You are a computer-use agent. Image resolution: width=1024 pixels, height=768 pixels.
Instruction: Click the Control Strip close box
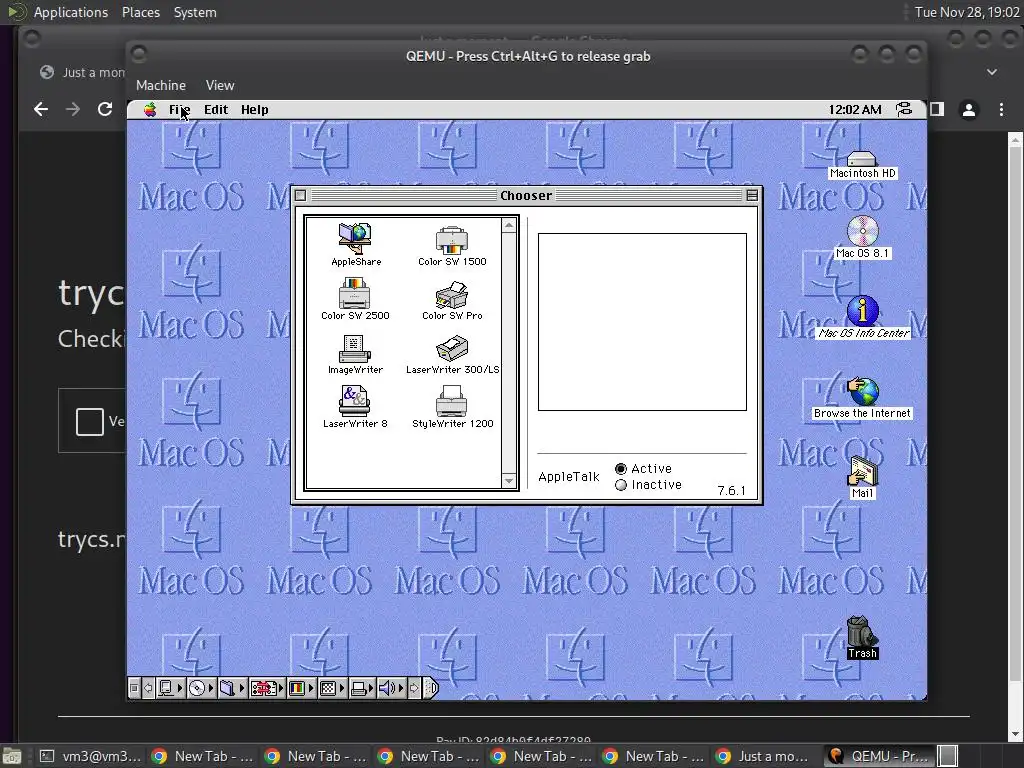point(134,688)
